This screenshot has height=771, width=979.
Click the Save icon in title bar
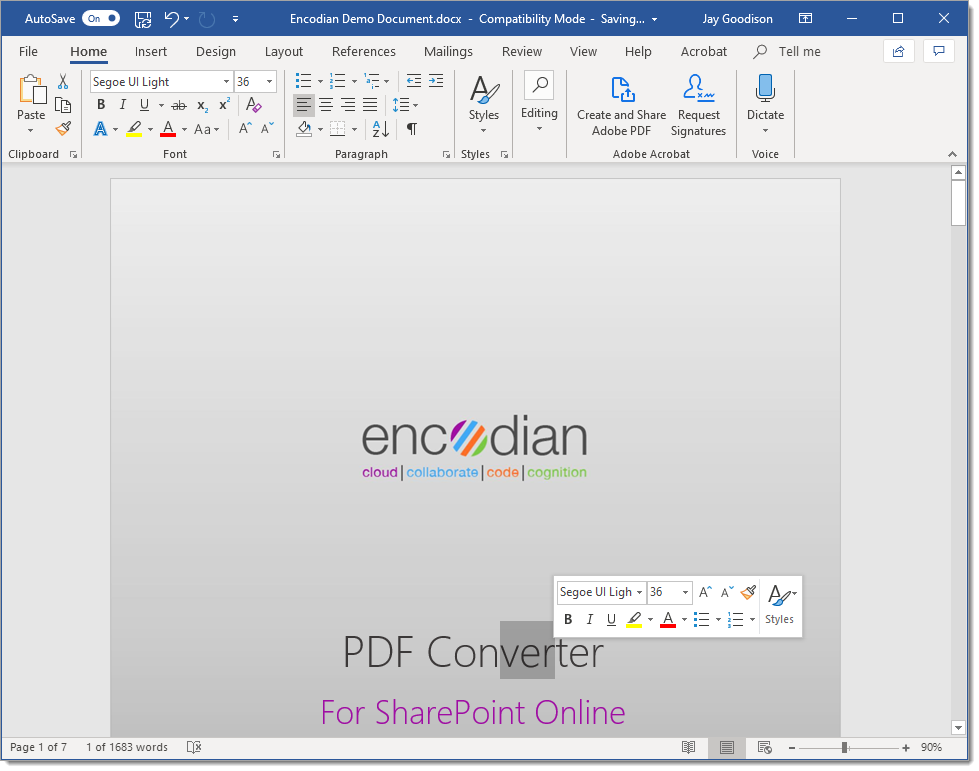click(143, 19)
